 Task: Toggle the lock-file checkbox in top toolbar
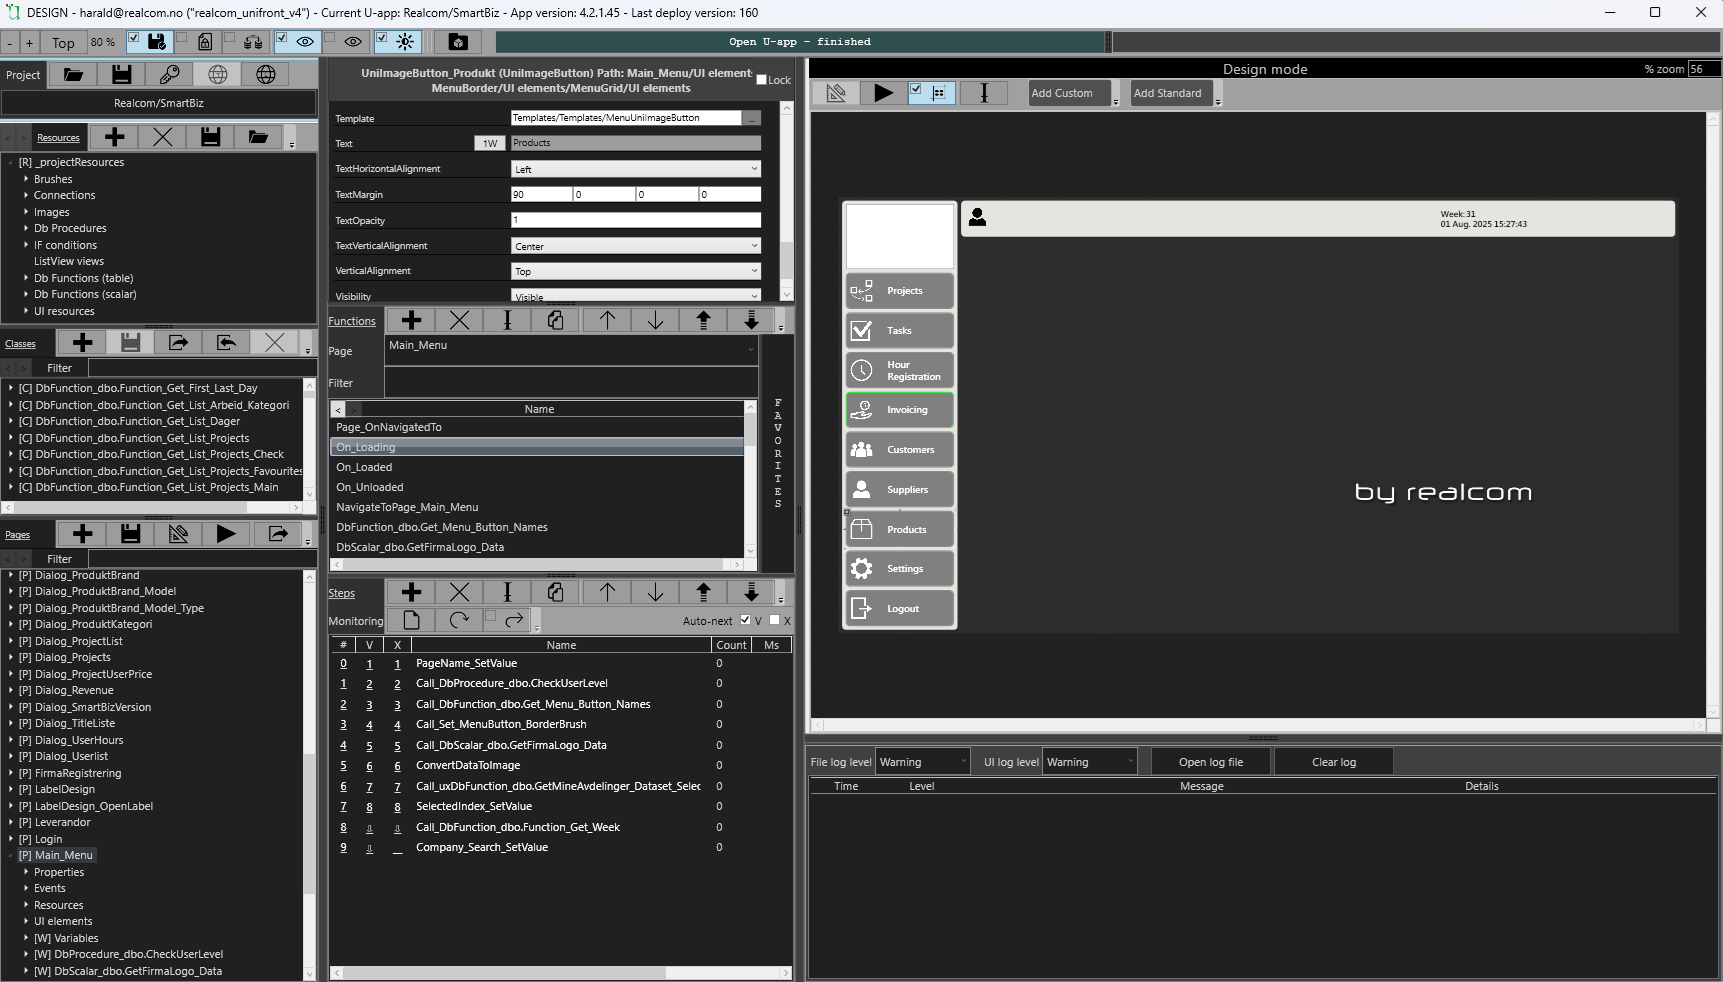tap(181, 38)
